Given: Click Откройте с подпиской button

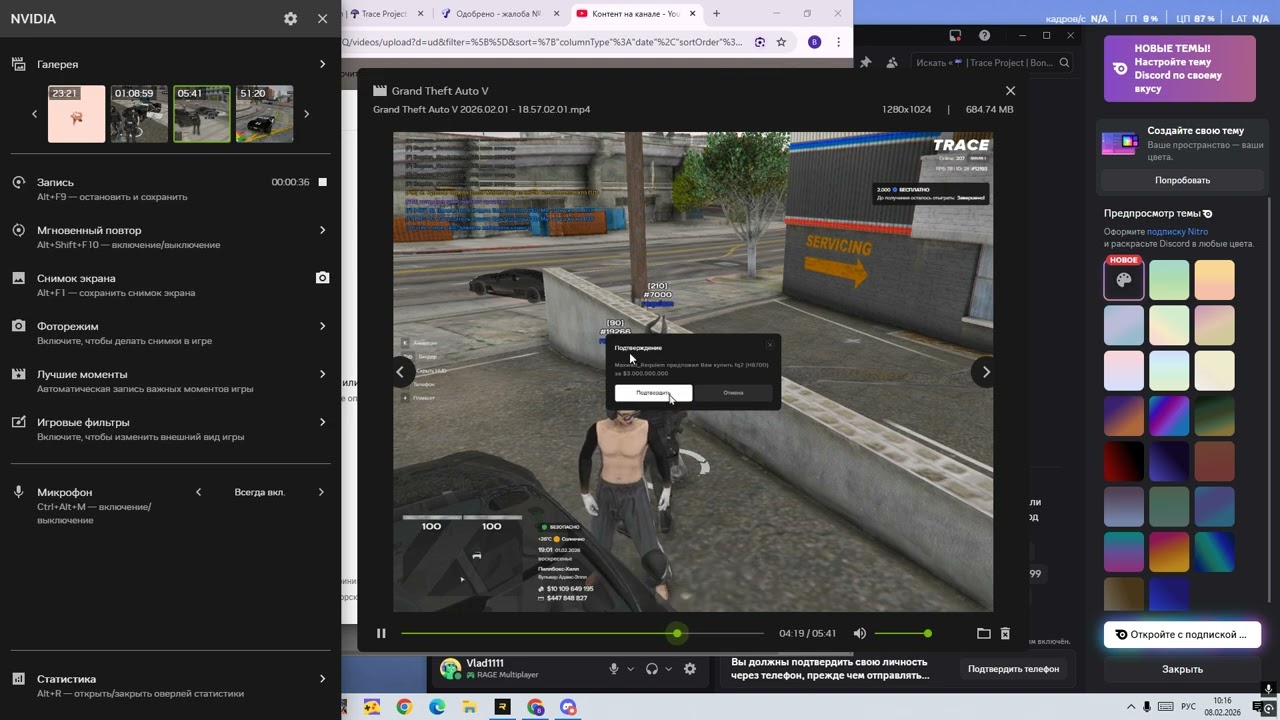Looking at the screenshot, I should (1182, 634).
